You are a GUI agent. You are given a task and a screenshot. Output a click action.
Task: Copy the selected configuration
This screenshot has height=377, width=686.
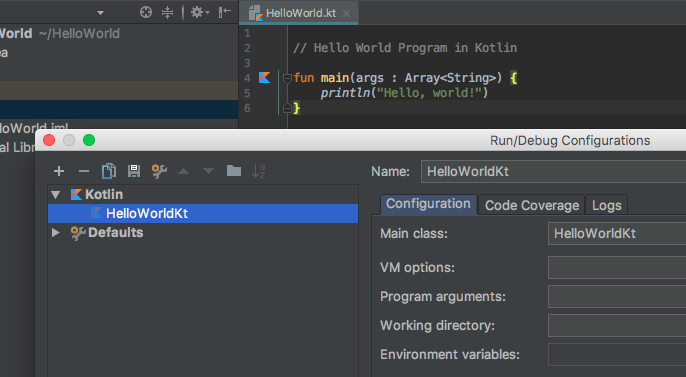click(x=109, y=171)
